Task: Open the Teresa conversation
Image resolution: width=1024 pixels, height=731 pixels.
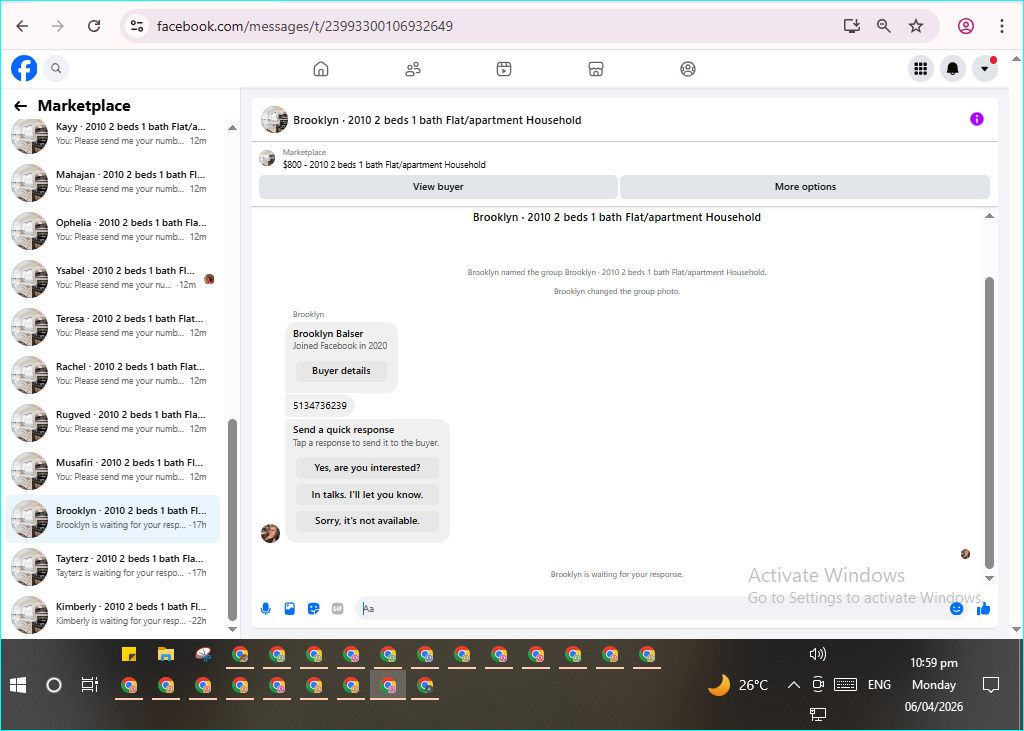Action: pos(112,326)
